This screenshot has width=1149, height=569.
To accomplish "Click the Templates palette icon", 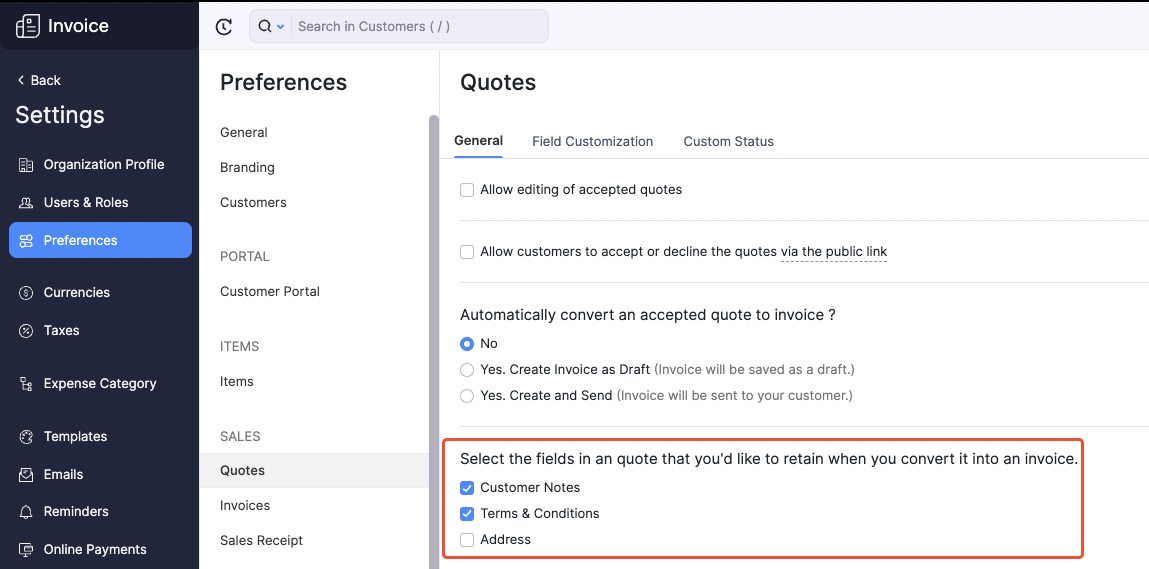I will click(x=26, y=437).
